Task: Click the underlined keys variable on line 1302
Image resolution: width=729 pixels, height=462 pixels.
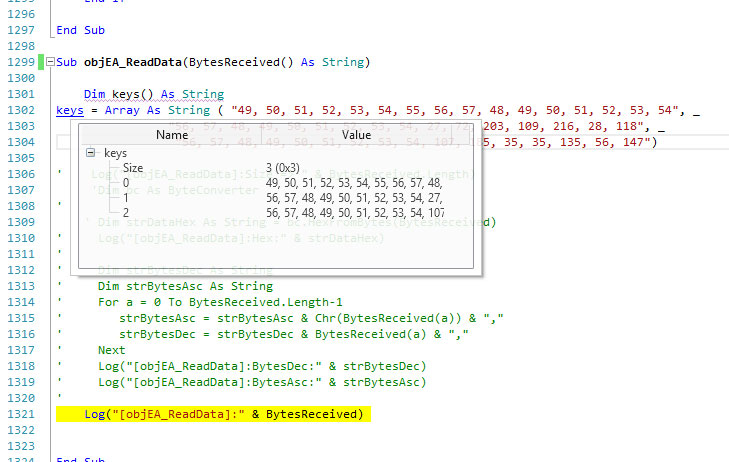Action: (70, 110)
